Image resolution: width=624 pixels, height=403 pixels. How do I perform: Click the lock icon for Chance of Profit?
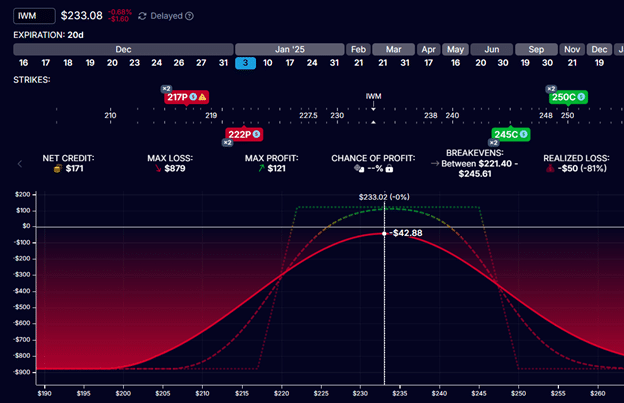(x=390, y=169)
